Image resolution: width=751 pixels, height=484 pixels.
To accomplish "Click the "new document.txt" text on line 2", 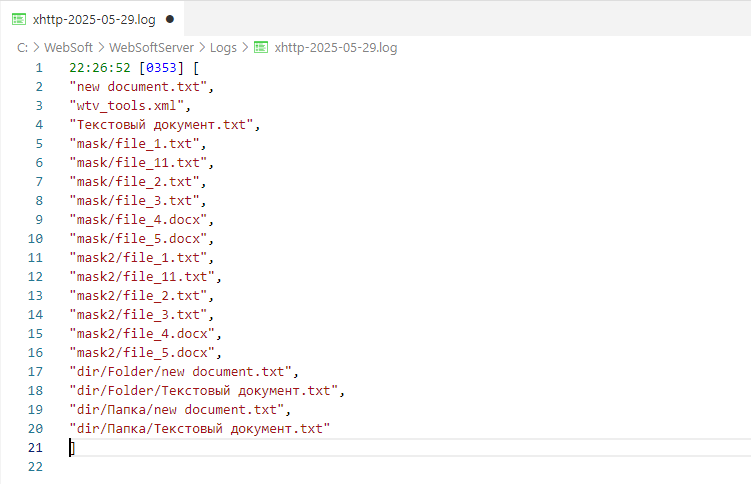I will [x=138, y=87].
